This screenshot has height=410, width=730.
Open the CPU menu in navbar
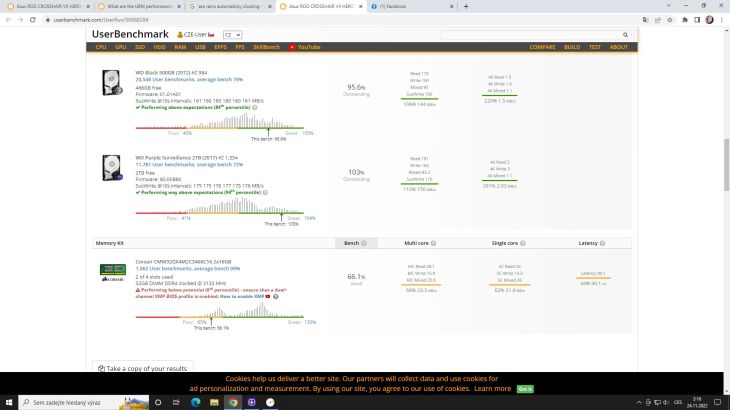[x=101, y=47]
